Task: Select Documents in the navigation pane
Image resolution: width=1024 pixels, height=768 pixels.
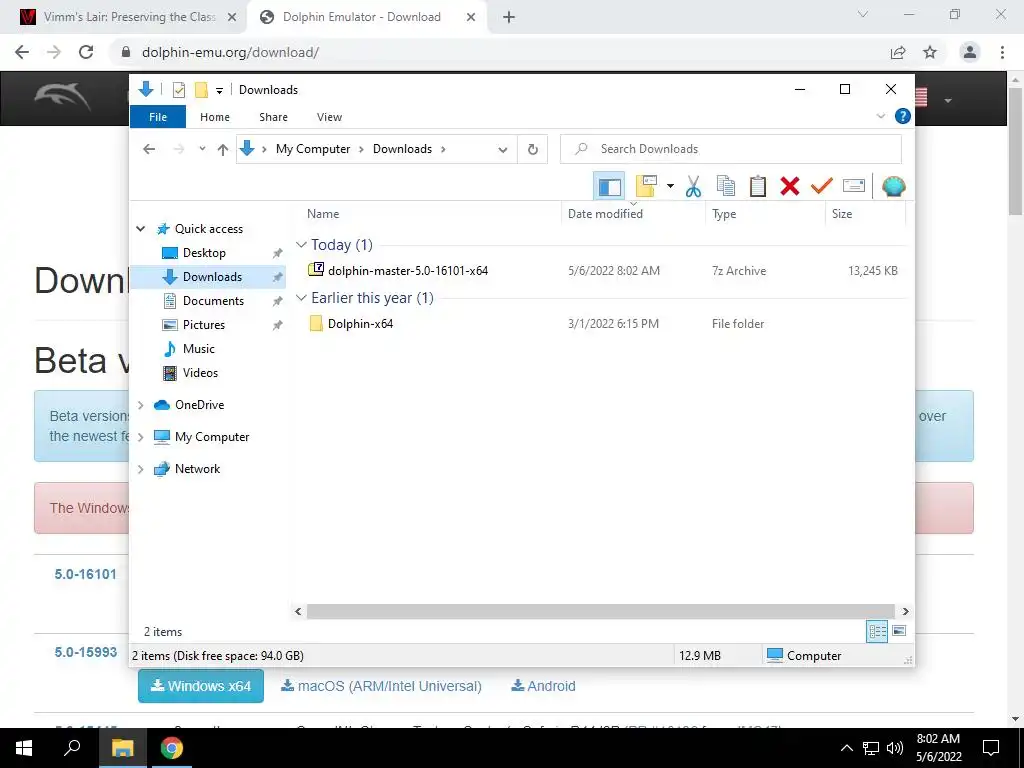Action: point(213,301)
